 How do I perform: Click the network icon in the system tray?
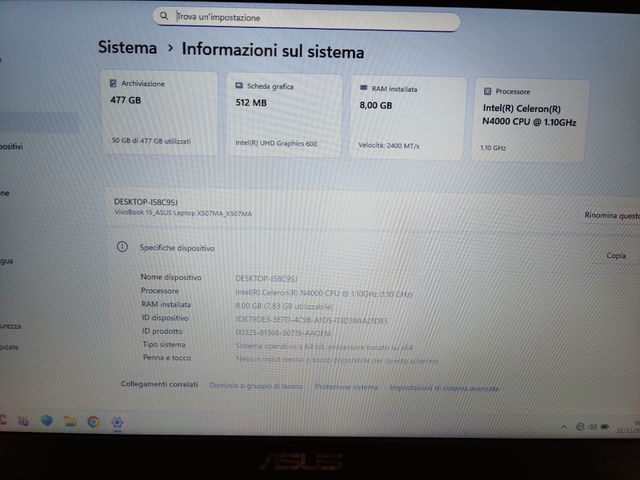pyautogui.click(x=580, y=427)
